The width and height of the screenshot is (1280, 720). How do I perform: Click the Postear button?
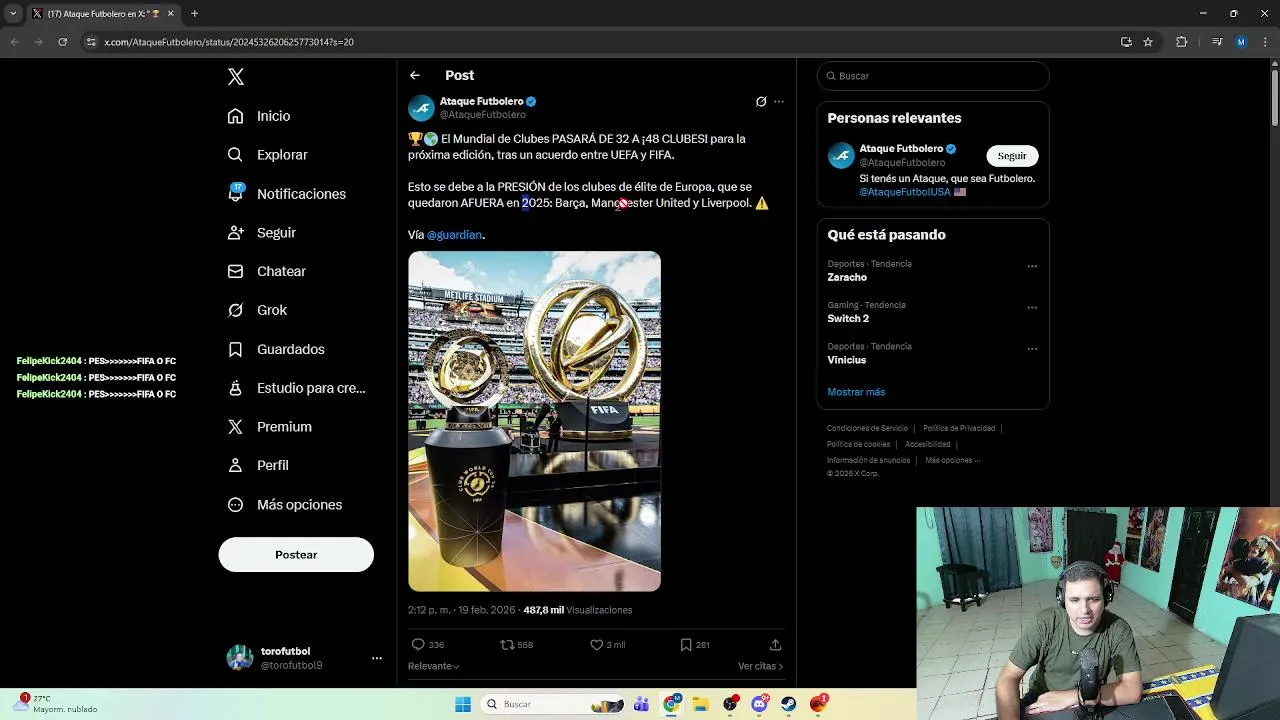pyautogui.click(x=296, y=554)
